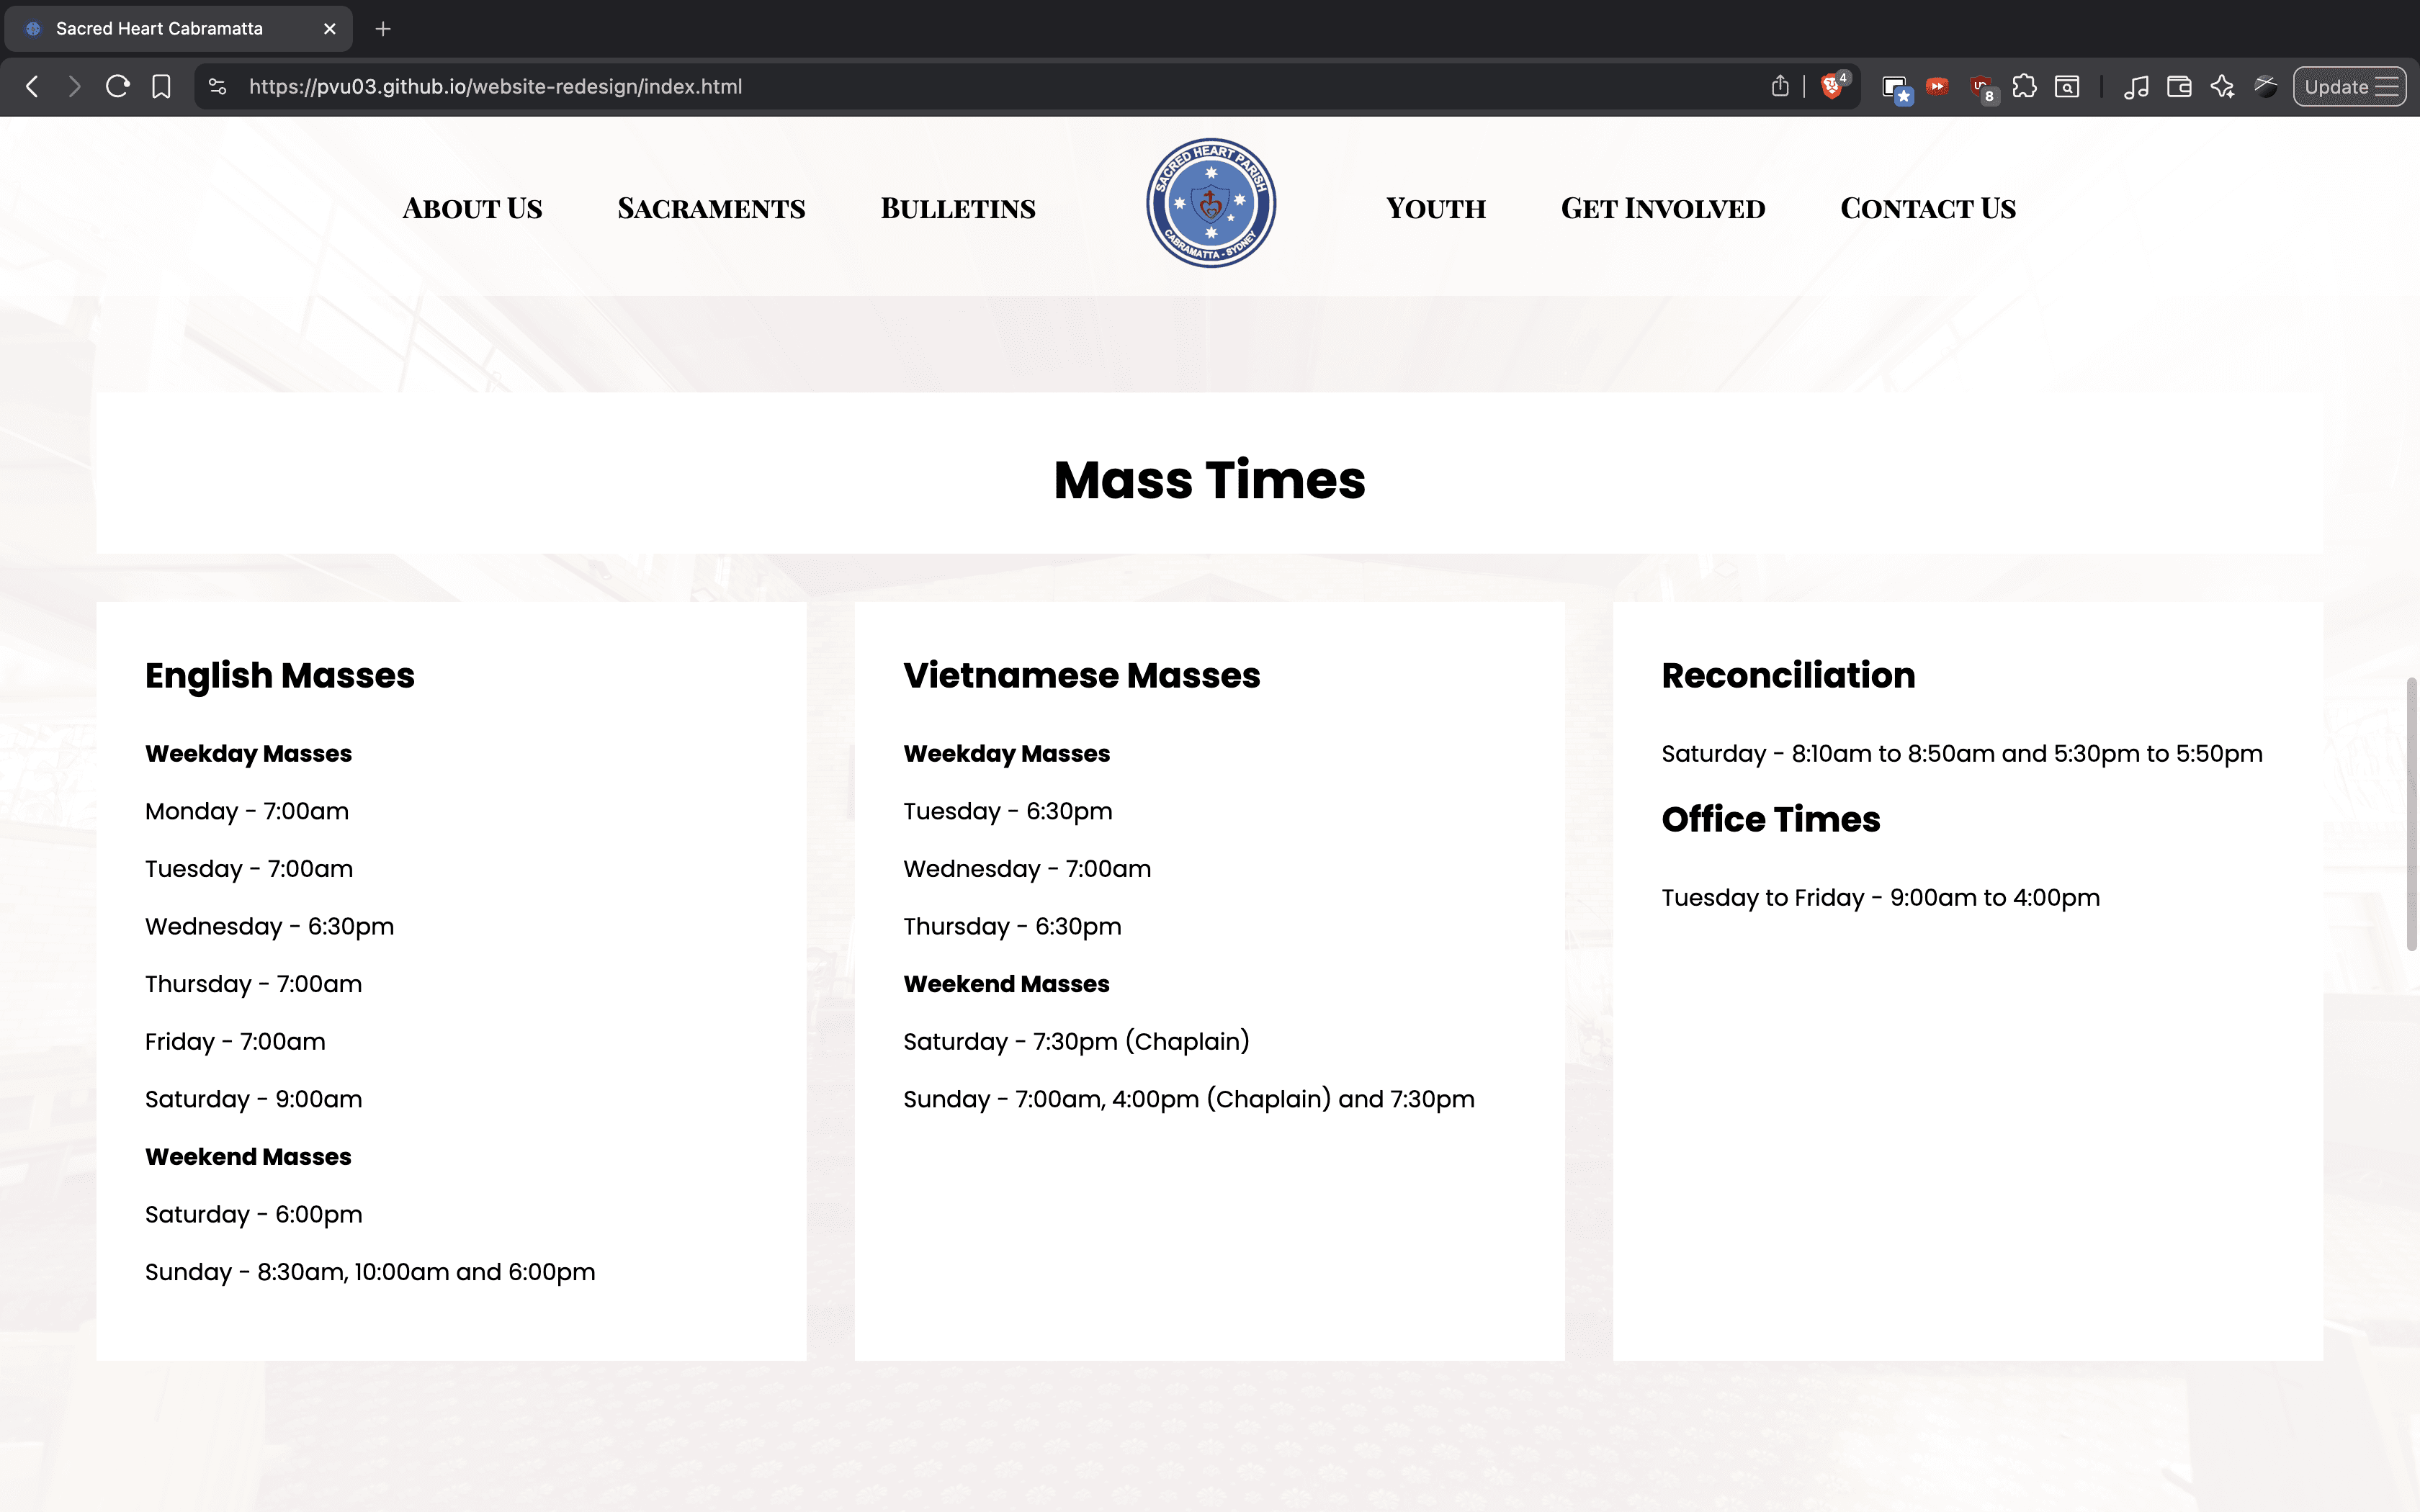Viewport: 2420px width, 1512px height.
Task: Reload the current page
Action: coord(117,87)
